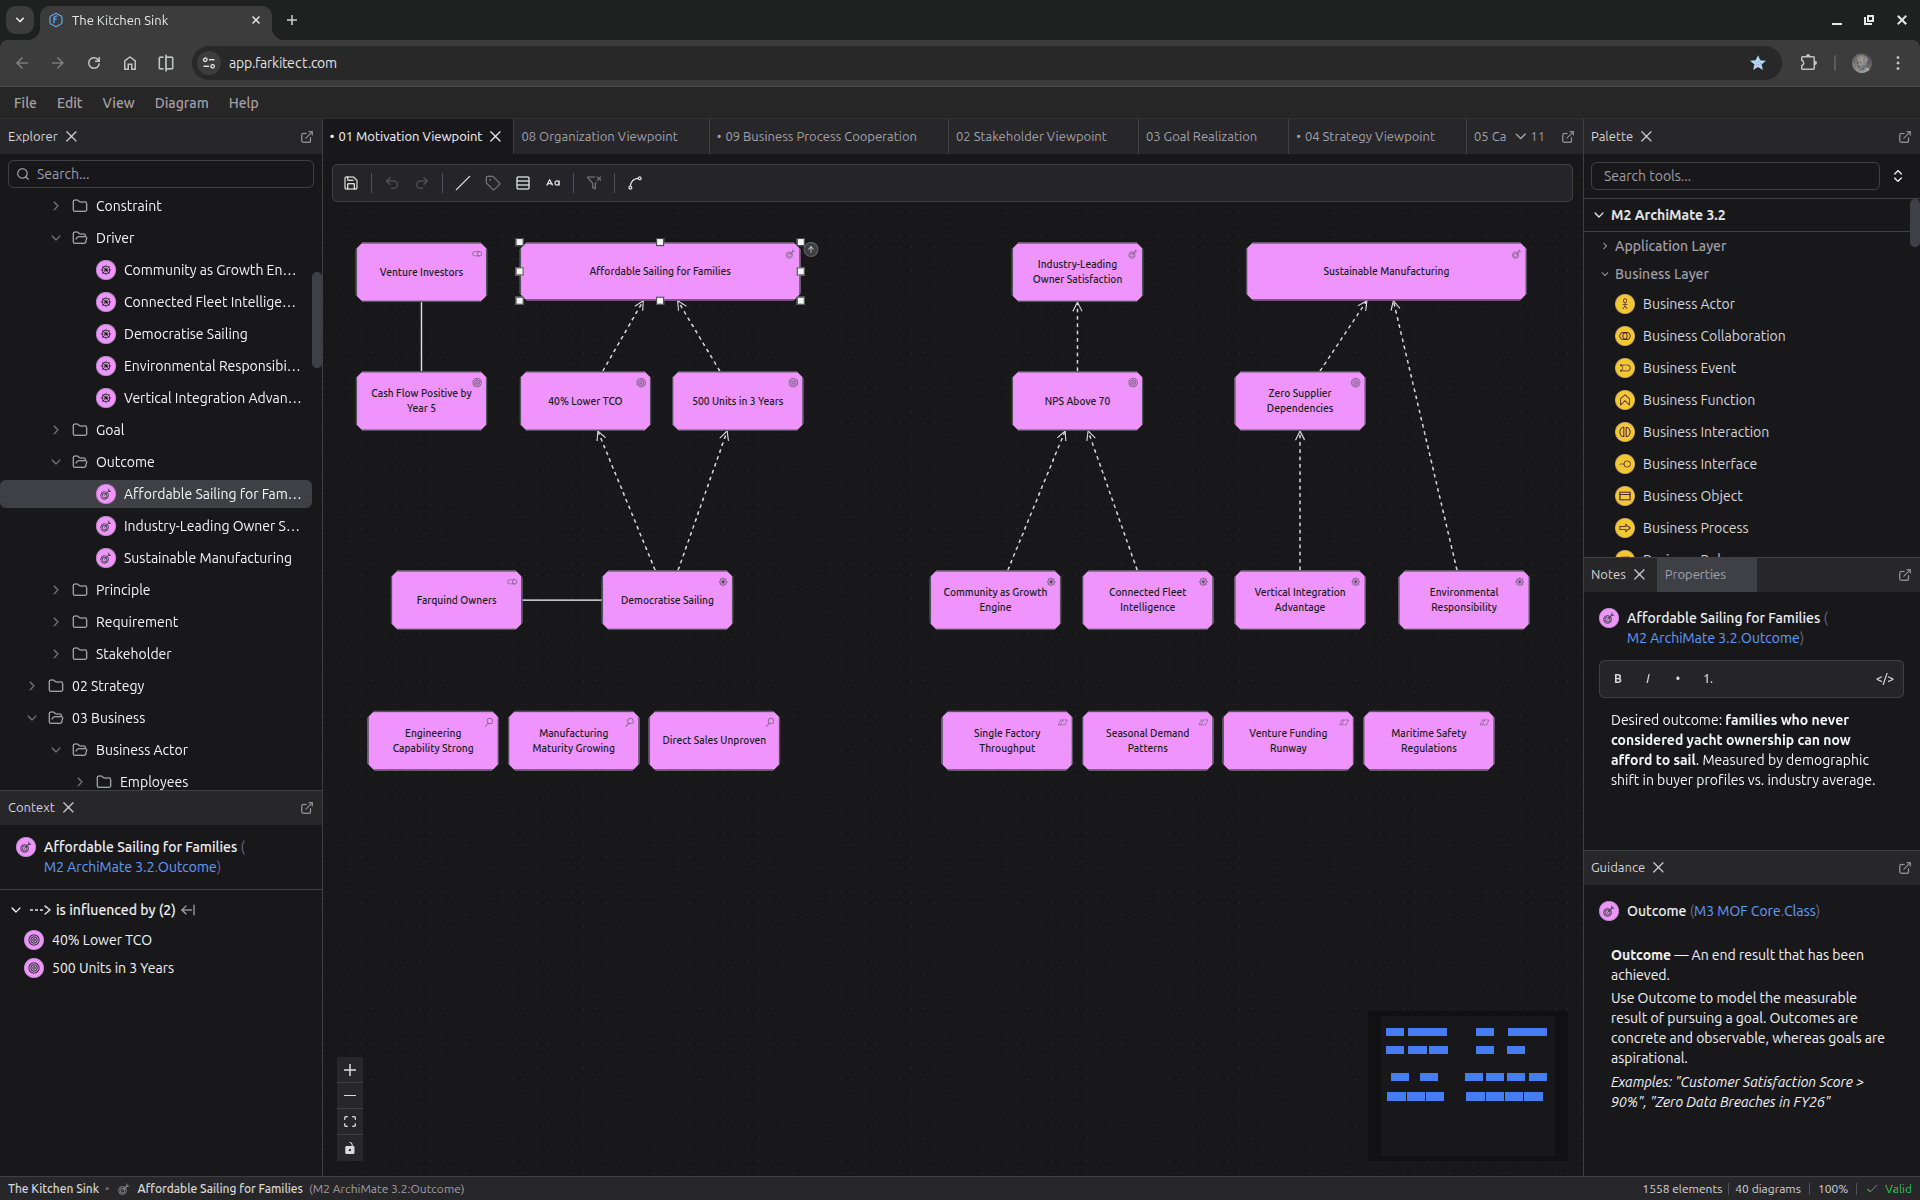Zoom out using the minus button on canvas
Screen dimensions: 1920x1200
click(350, 1096)
